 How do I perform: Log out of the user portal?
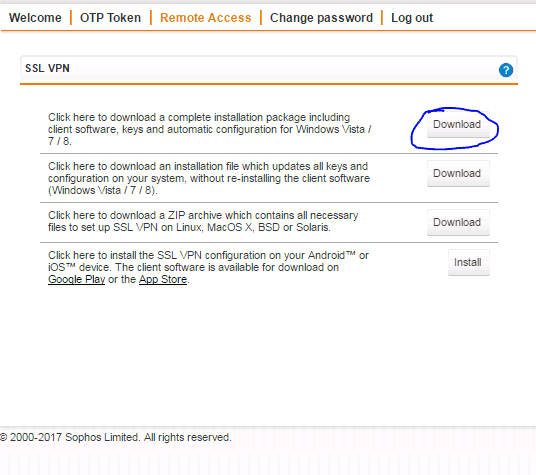pyautogui.click(x=412, y=18)
